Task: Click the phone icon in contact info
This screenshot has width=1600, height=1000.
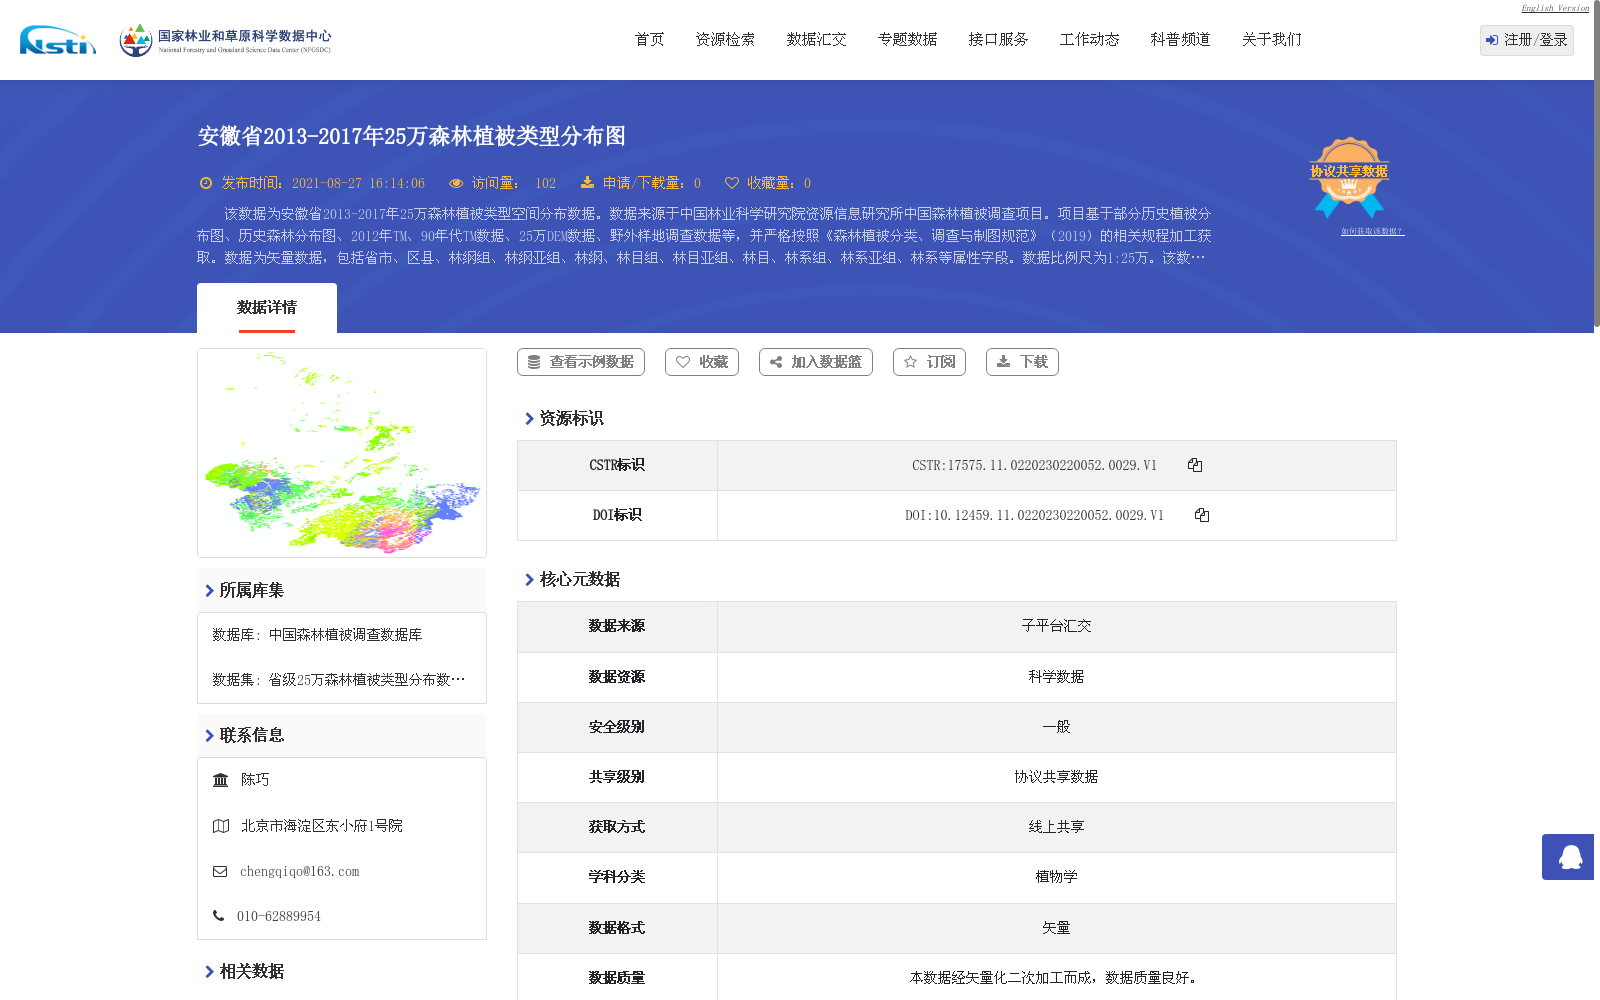Action: point(218,916)
